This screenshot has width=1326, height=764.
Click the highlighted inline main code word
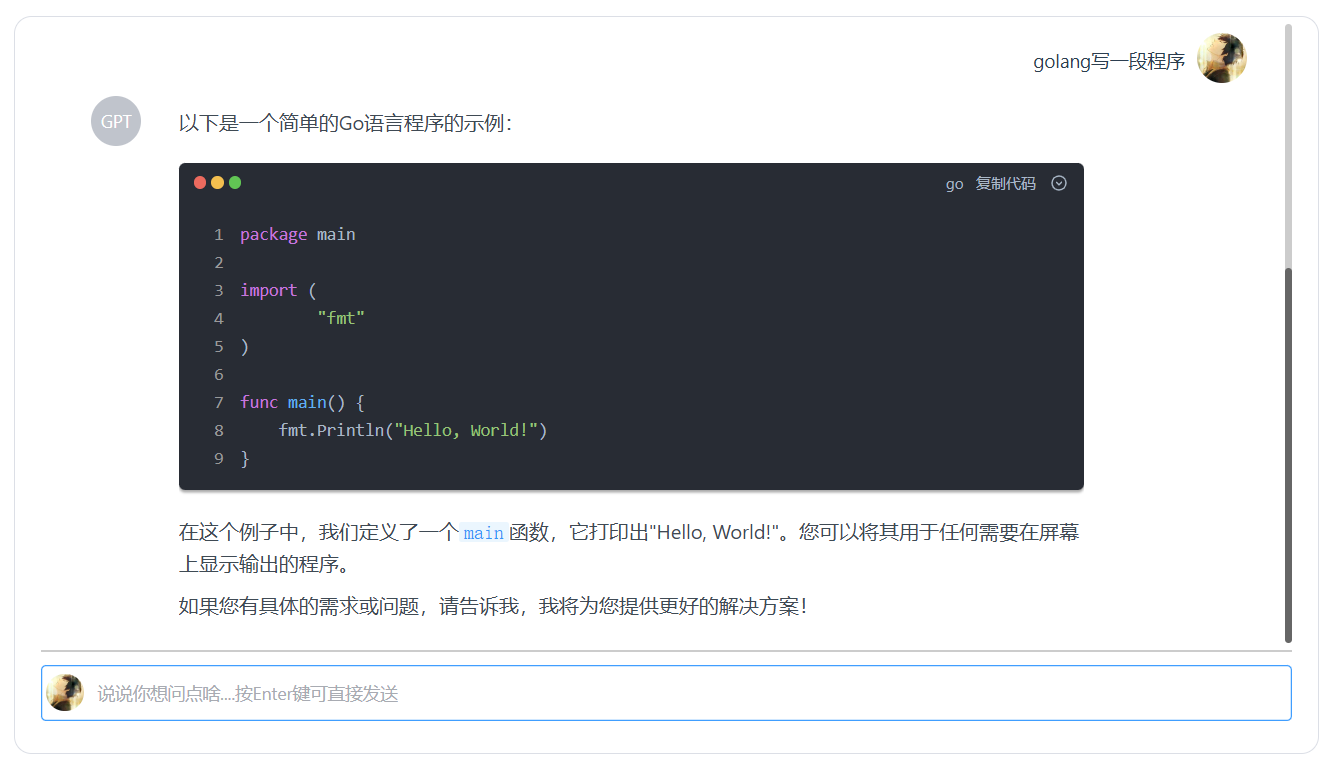pos(483,533)
